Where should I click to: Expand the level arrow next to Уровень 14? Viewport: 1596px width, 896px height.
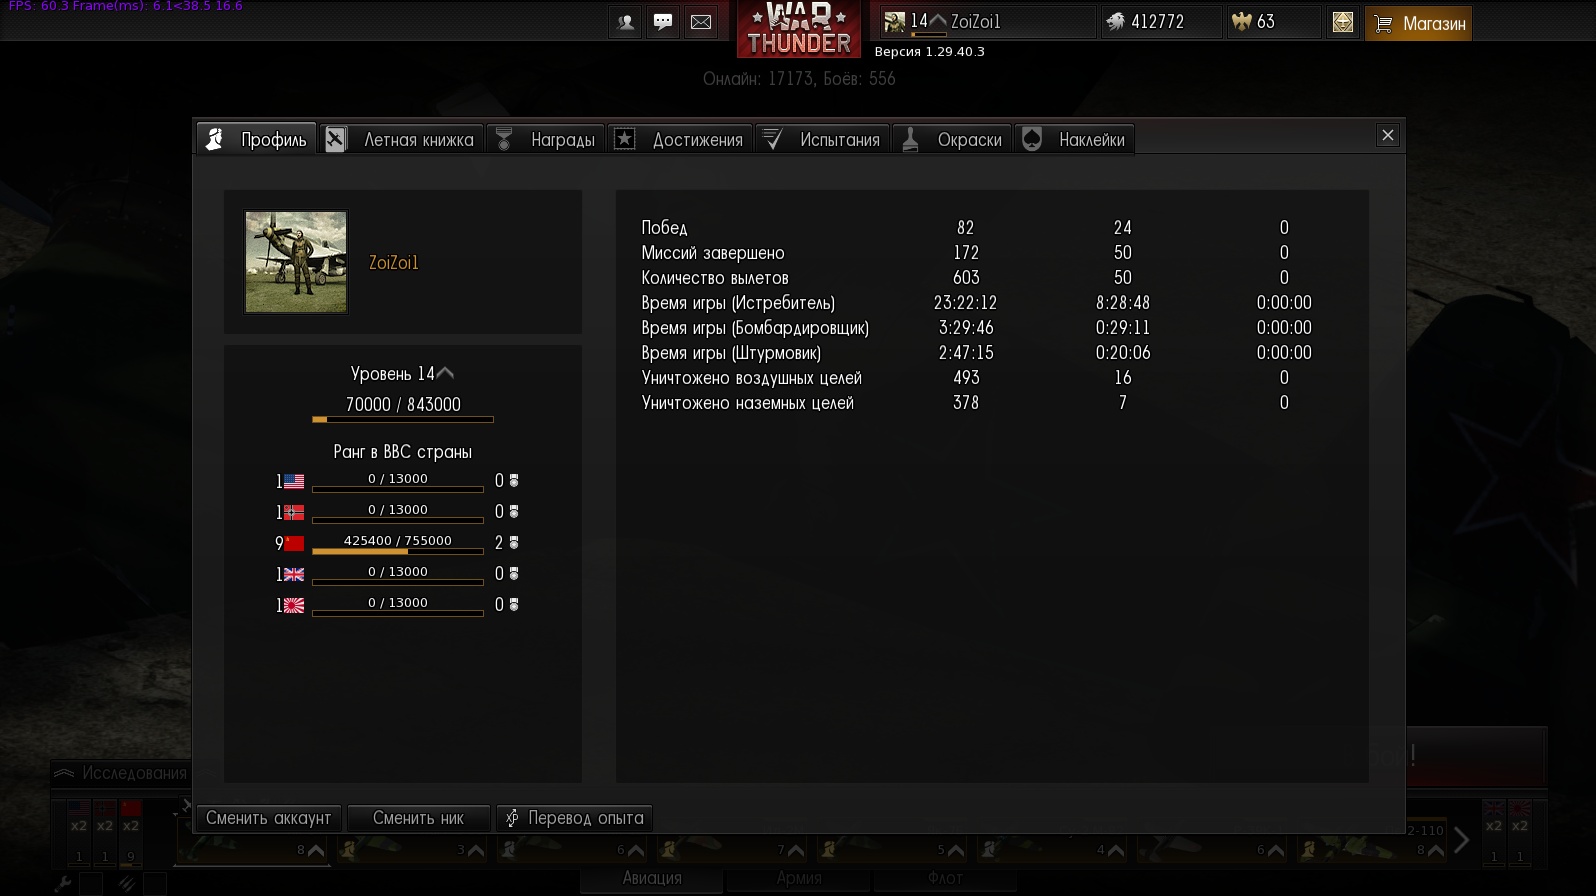click(446, 373)
